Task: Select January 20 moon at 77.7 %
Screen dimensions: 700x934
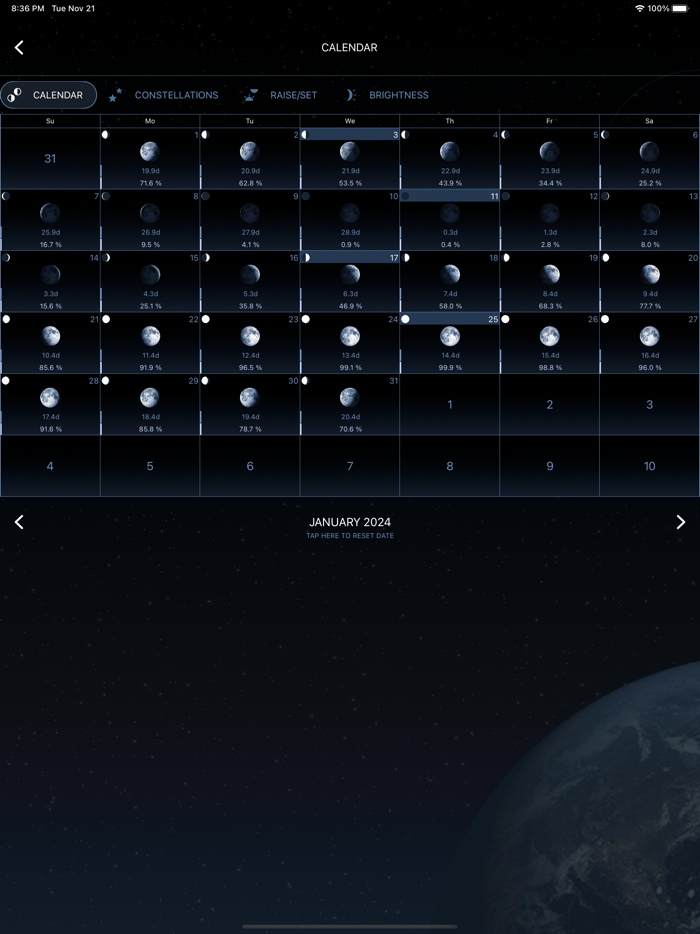Action: pyautogui.click(x=650, y=282)
